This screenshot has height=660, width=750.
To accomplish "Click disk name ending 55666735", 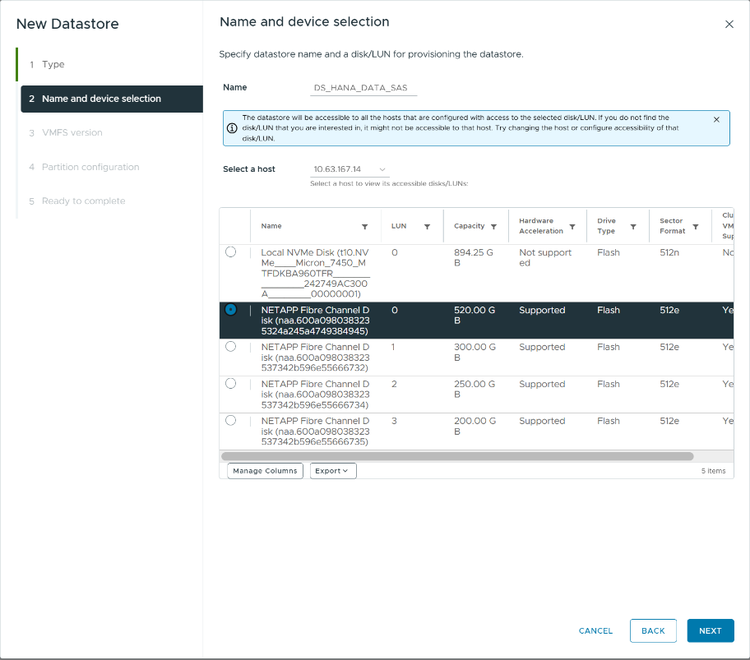I will click(315, 431).
